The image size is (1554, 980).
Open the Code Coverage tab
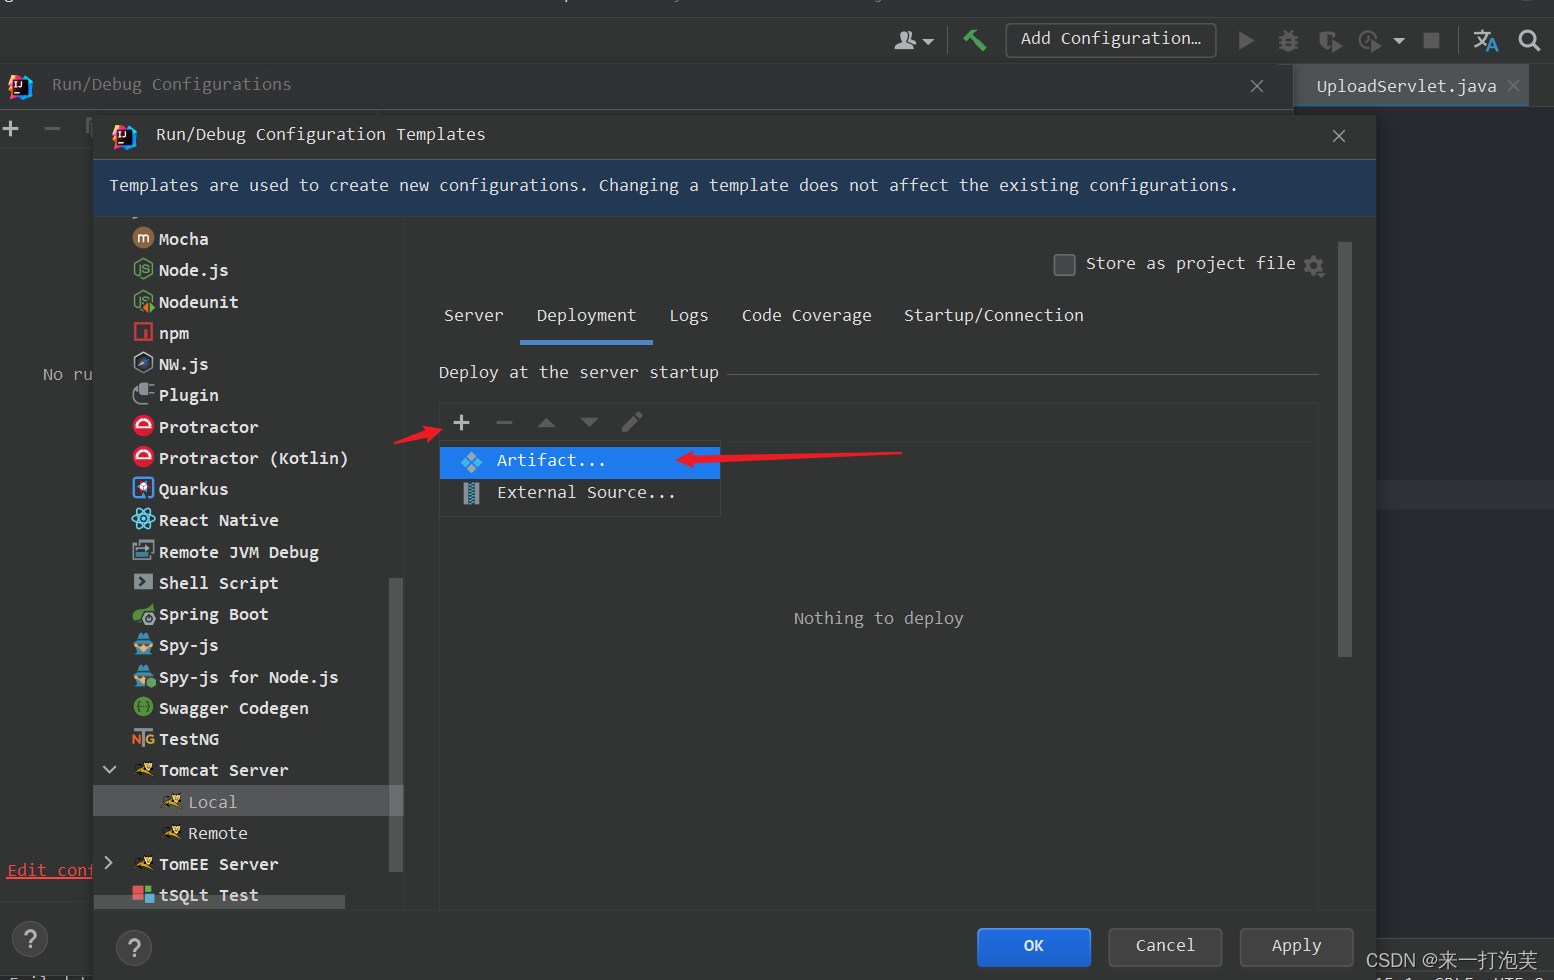pos(807,316)
